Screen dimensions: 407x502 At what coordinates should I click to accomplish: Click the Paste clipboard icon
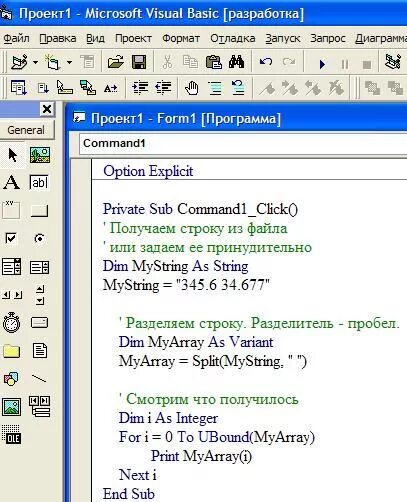point(213,62)
